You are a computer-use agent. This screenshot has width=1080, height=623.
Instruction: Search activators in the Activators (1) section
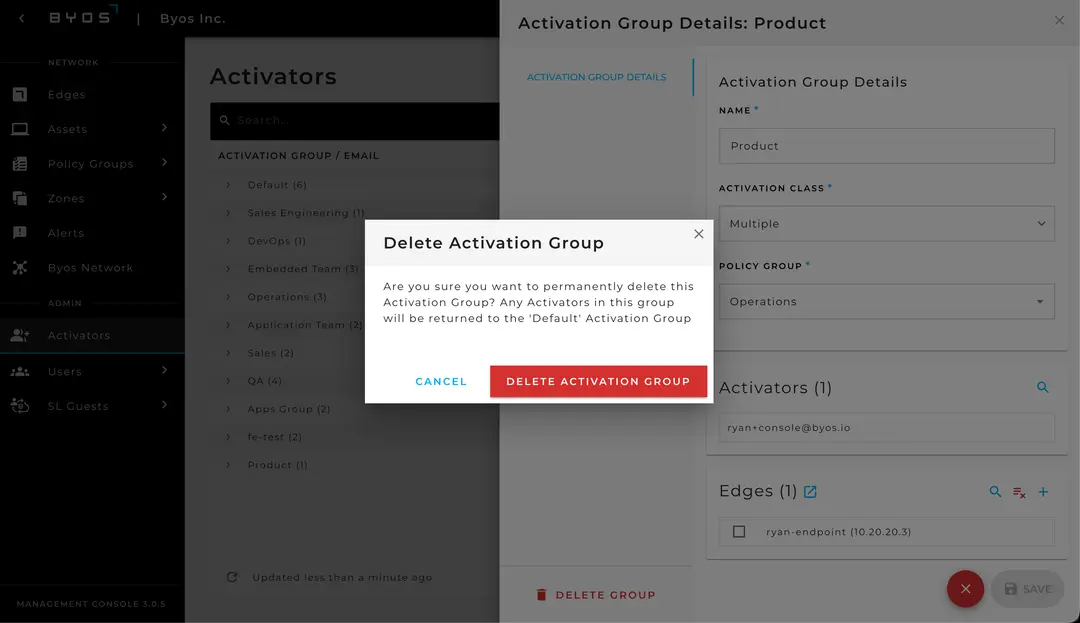[x=1043, y=388]
